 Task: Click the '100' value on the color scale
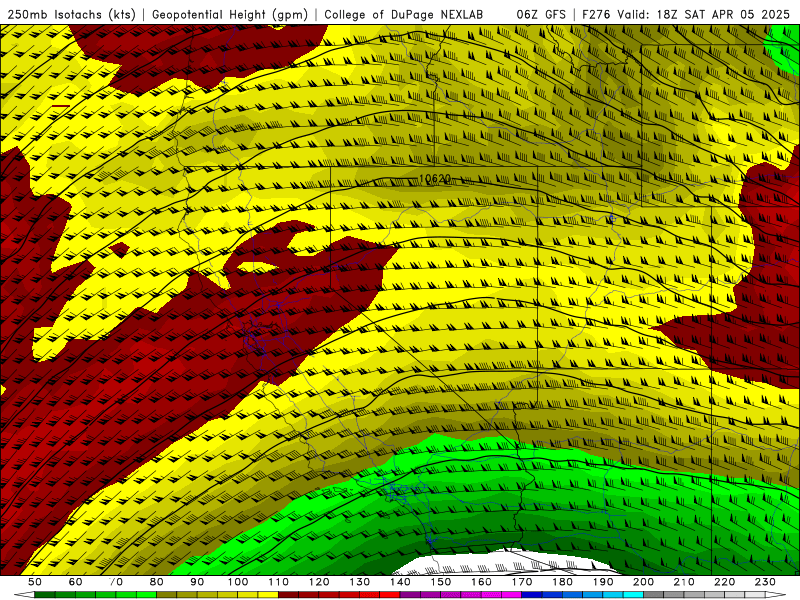tap(238, 582)
